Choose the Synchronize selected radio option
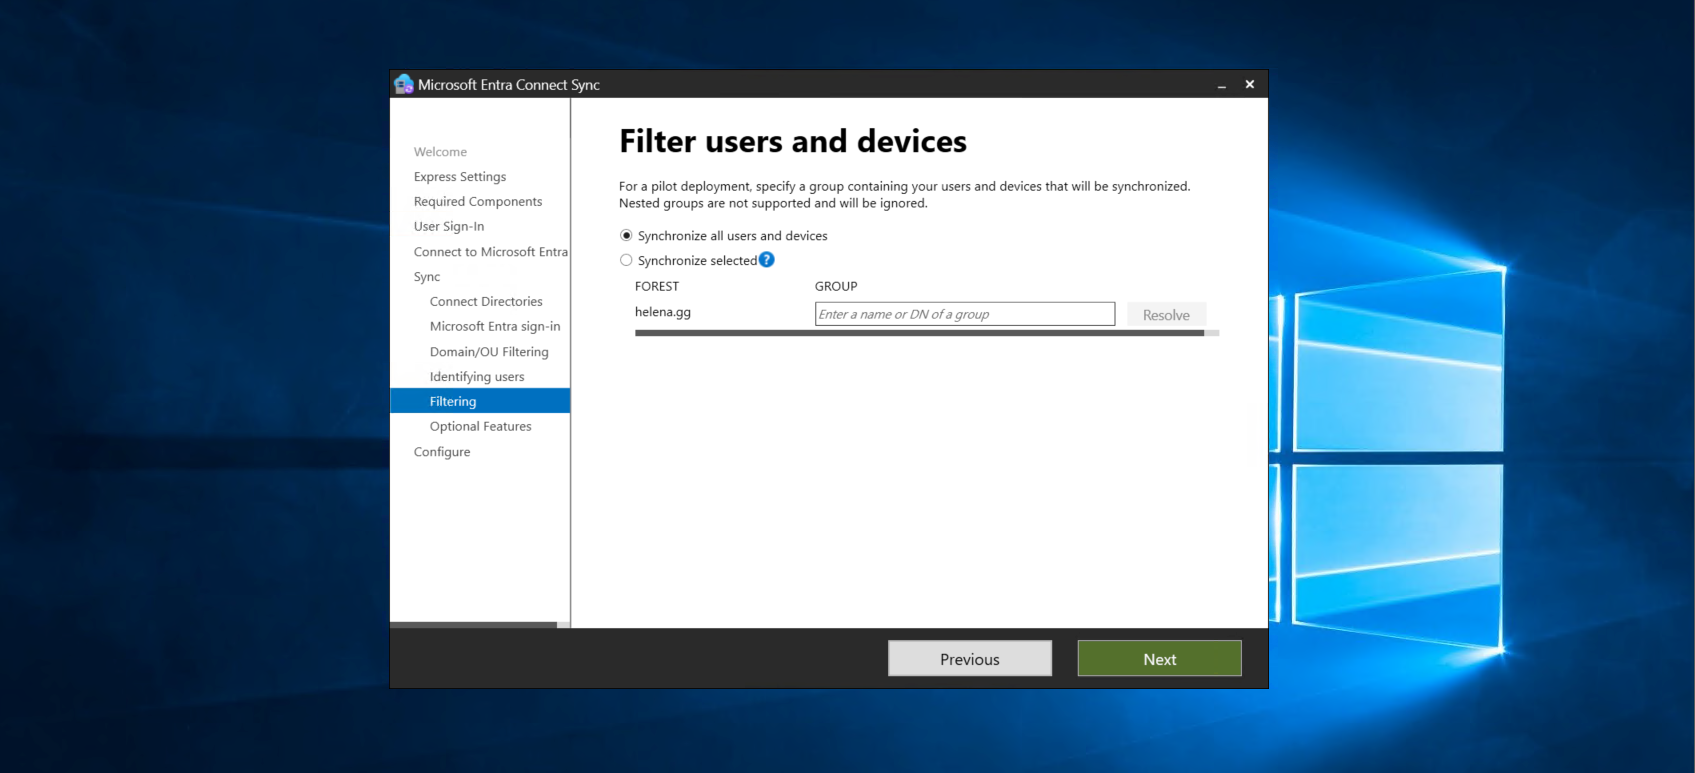 click(627, 261)
